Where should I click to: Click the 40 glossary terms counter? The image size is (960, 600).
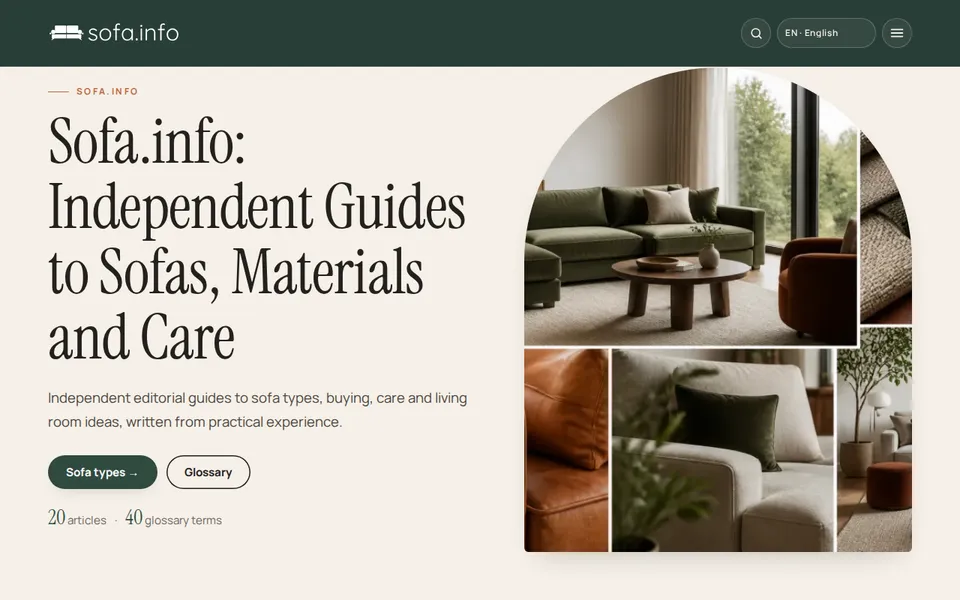click(x=173, y=519)
